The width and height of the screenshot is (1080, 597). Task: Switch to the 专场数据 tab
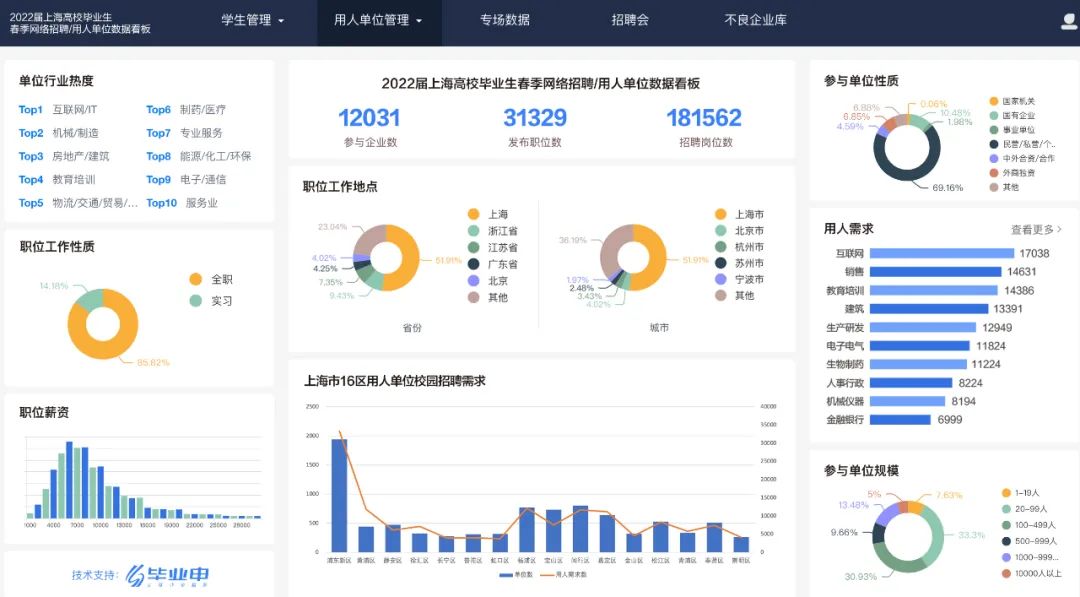pyautogui.click(x=504, y=22)
